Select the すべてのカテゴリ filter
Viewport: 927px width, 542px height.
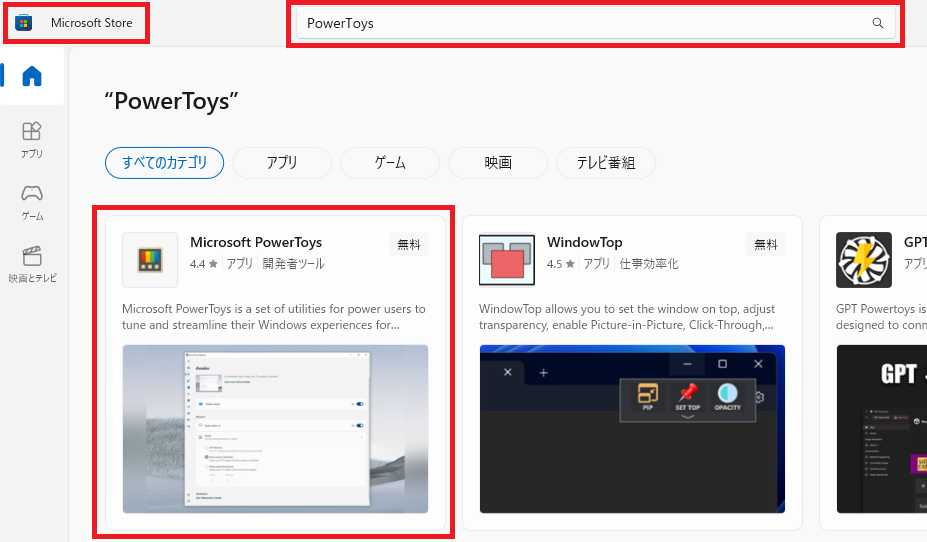click(x=164, y=162)
